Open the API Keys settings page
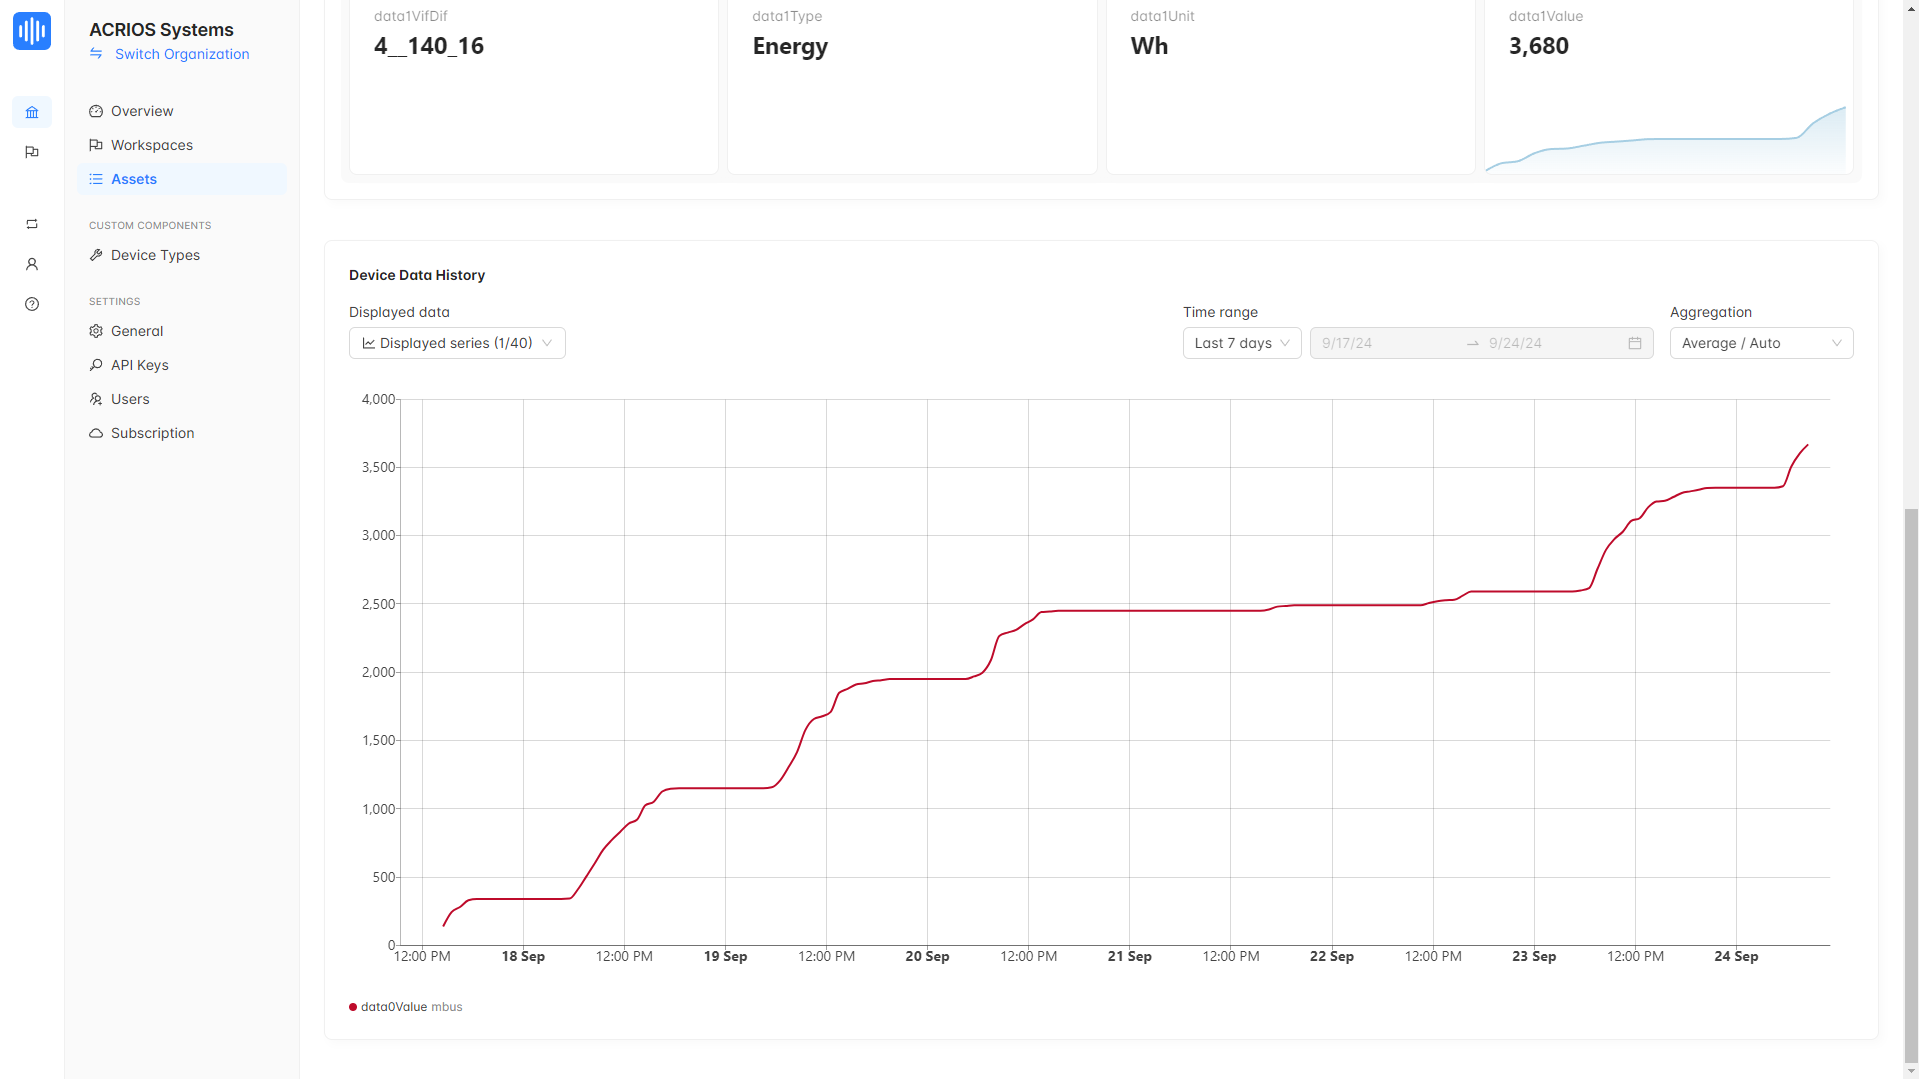Viewport: 1919px width, 1079px height. pyautogui.click(x=139, y=365)
